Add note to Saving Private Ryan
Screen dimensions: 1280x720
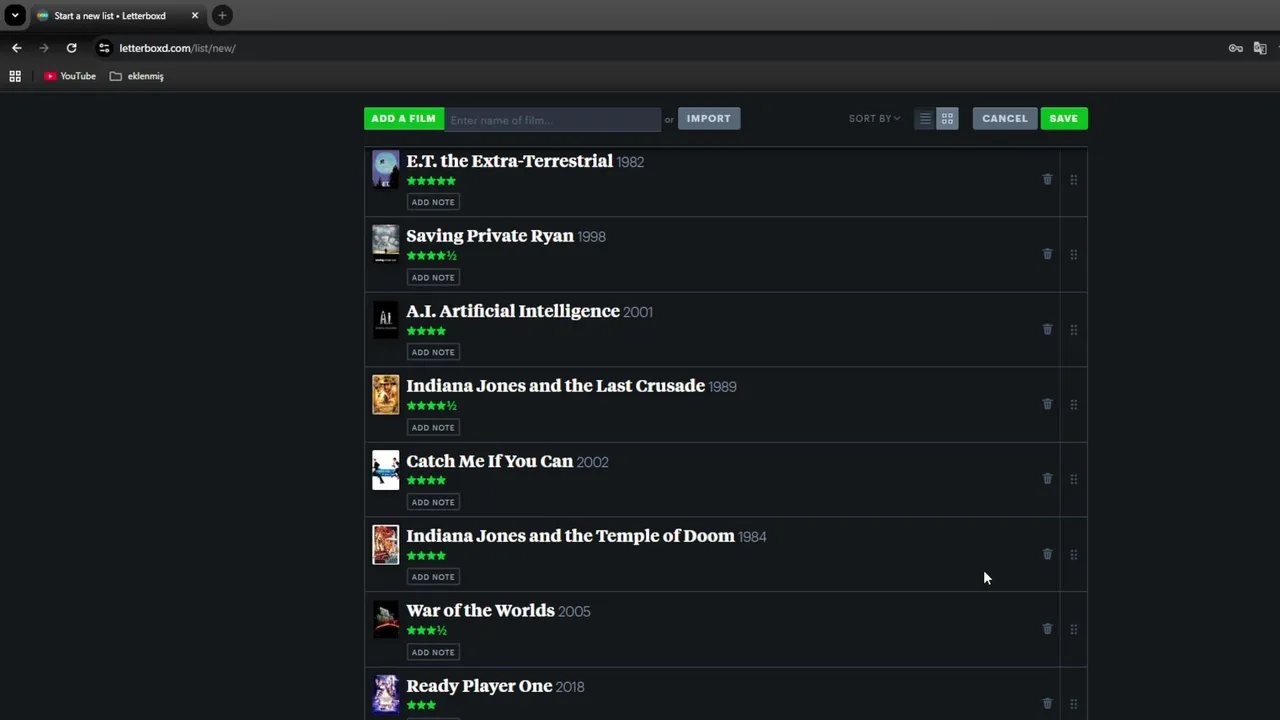pyautogui.click(x=433, y=277)
